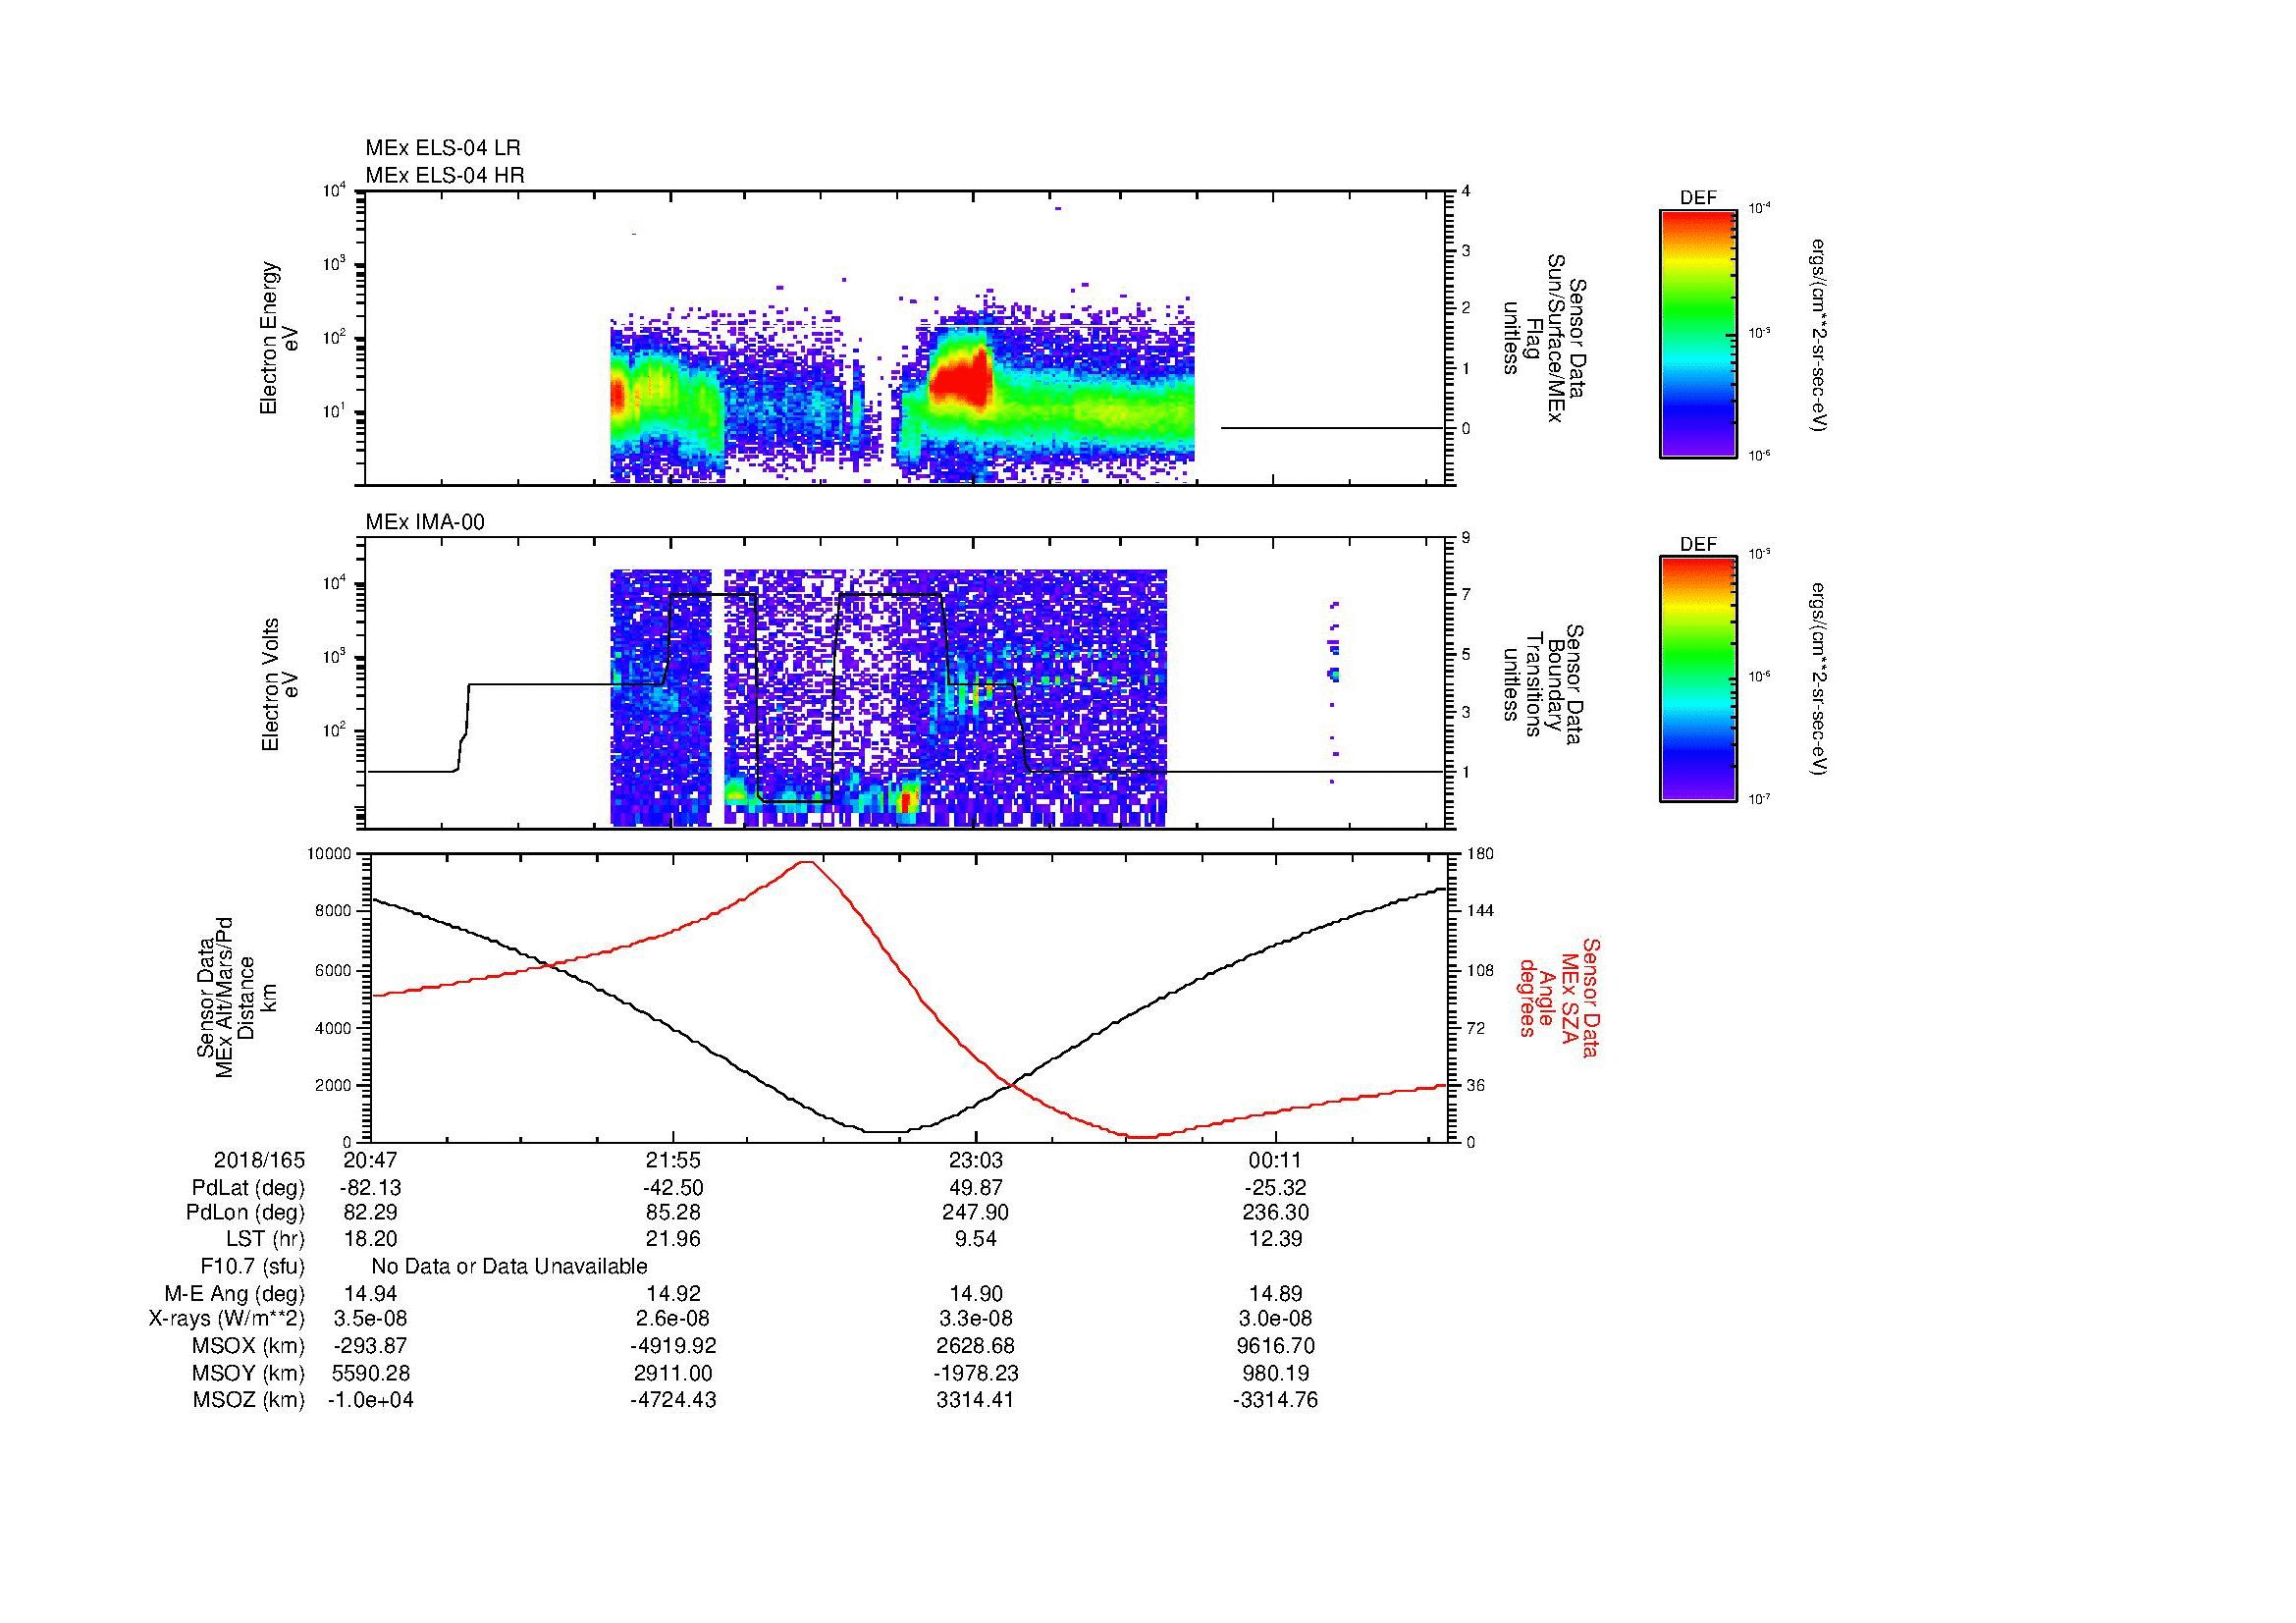Click the red hotspot at bottom of IMA spectrogram
The height and width of the screenshot is (1623, 2296).
click(907, 800)
